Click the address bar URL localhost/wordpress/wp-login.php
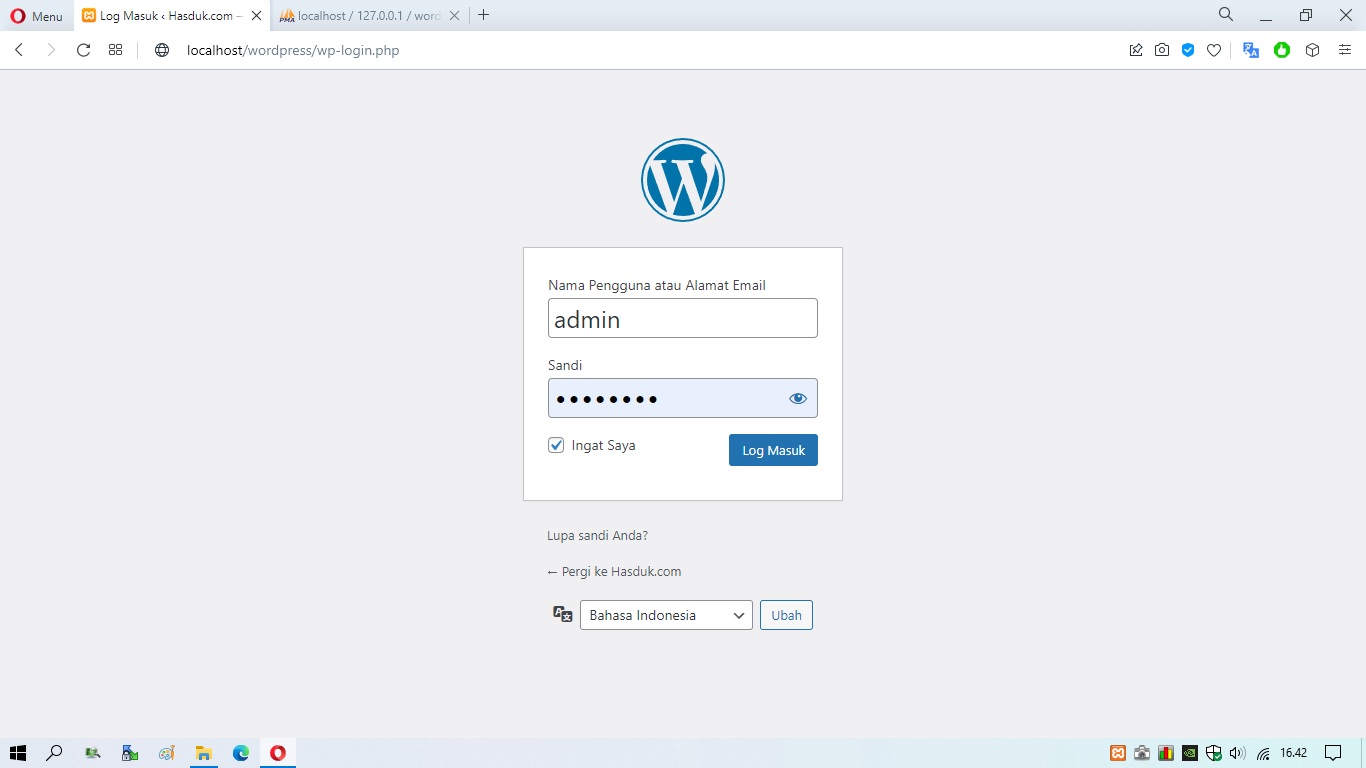The height and width of the screenshot is (768, 1366). pyautogui.click(x=293, y=50)
